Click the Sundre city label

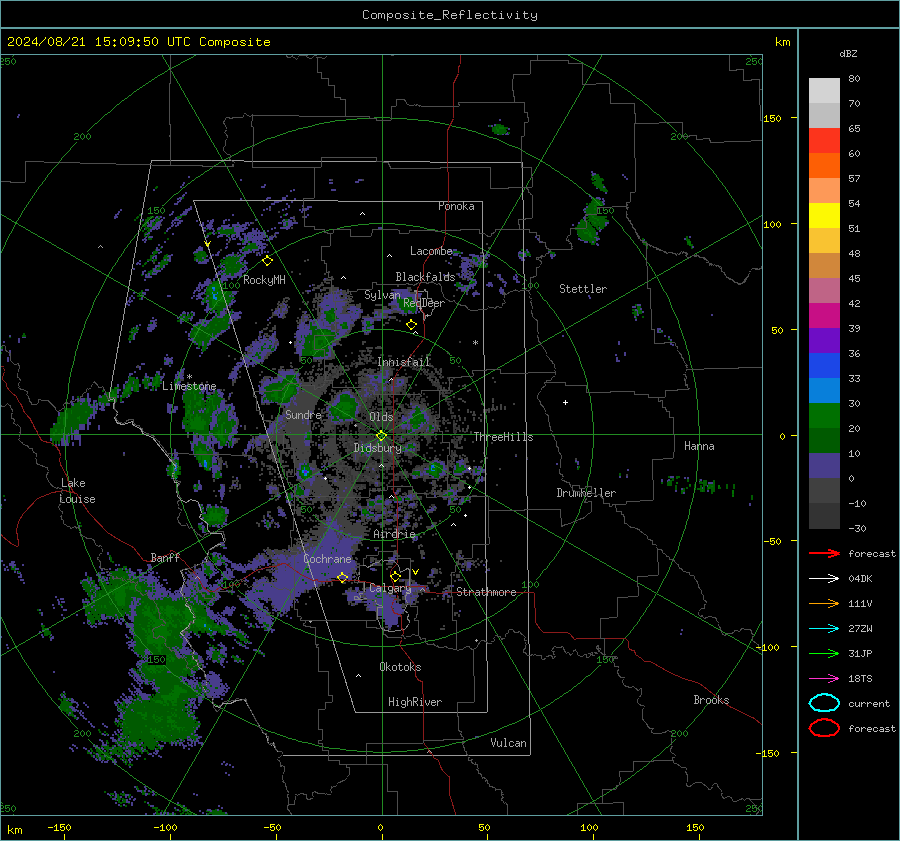coord(303,414)
